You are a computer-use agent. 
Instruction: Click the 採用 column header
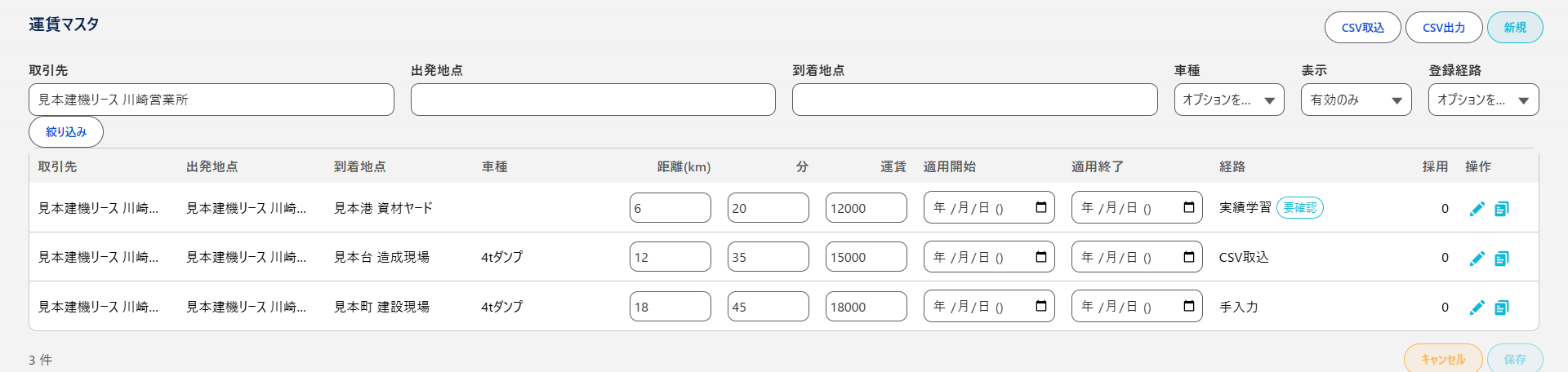tap(1435, 167)
